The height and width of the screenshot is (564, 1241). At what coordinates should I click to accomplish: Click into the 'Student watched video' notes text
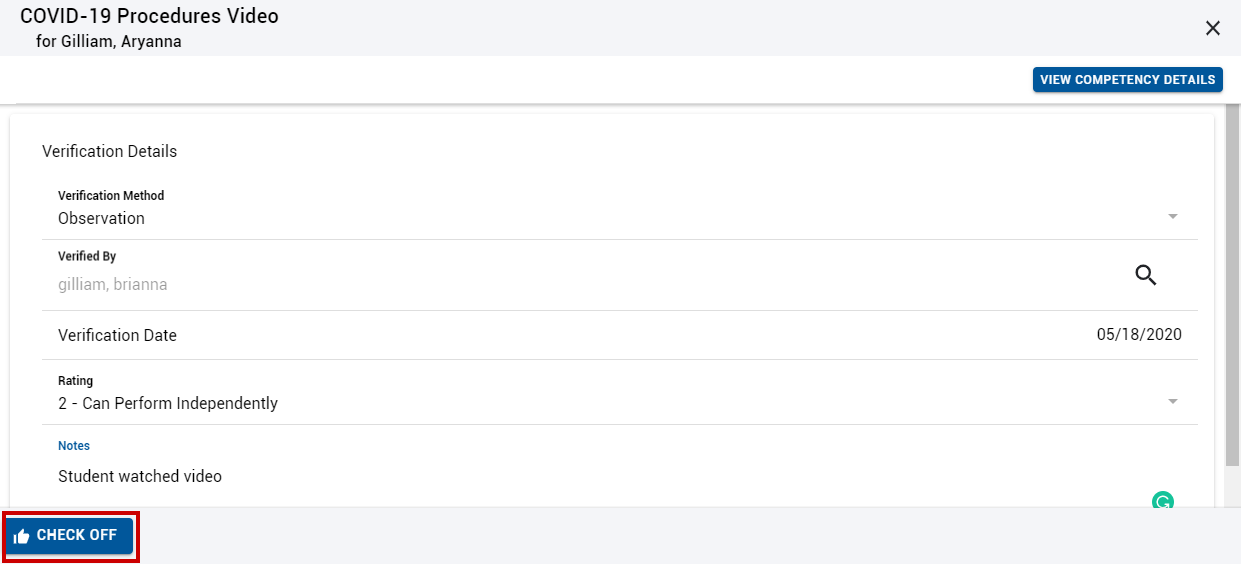click(x=140, y=476)
